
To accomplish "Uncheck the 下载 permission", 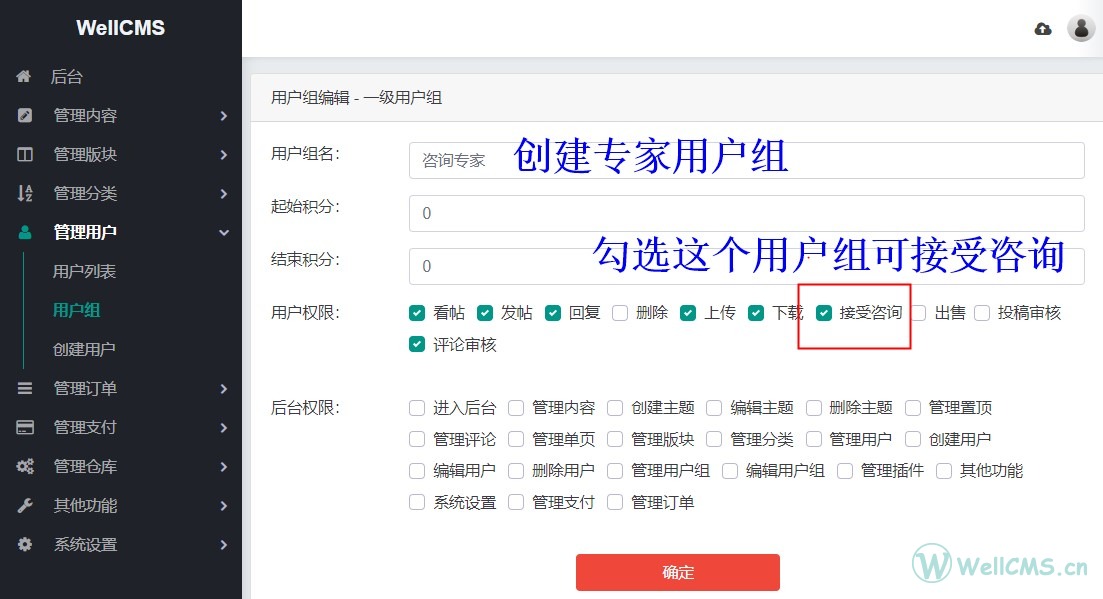I will click(756, 313).
